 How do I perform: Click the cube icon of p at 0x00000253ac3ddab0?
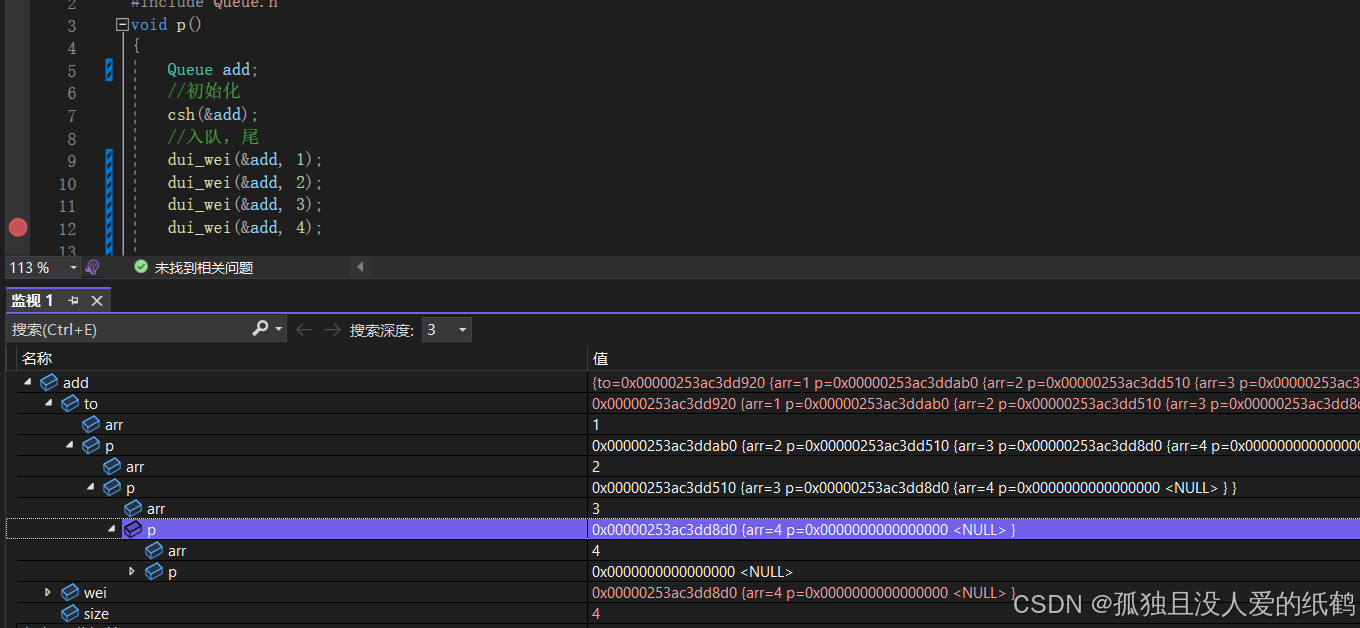pyautogui.click(x=91, y=445)
